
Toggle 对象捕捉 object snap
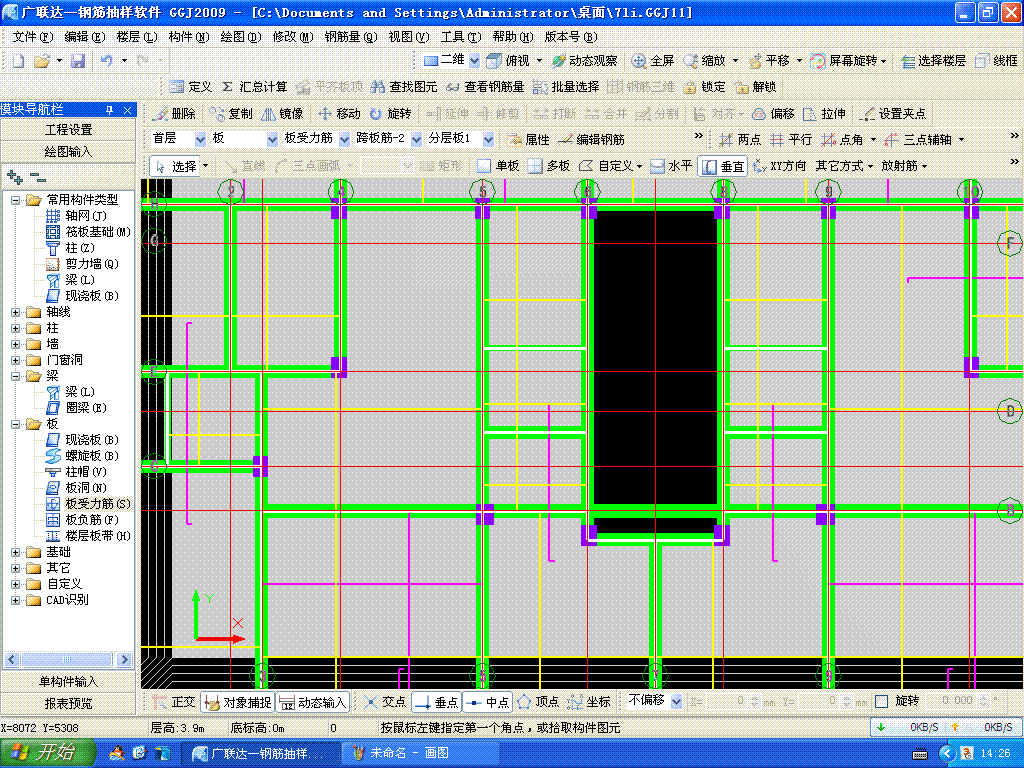[237, 702]
